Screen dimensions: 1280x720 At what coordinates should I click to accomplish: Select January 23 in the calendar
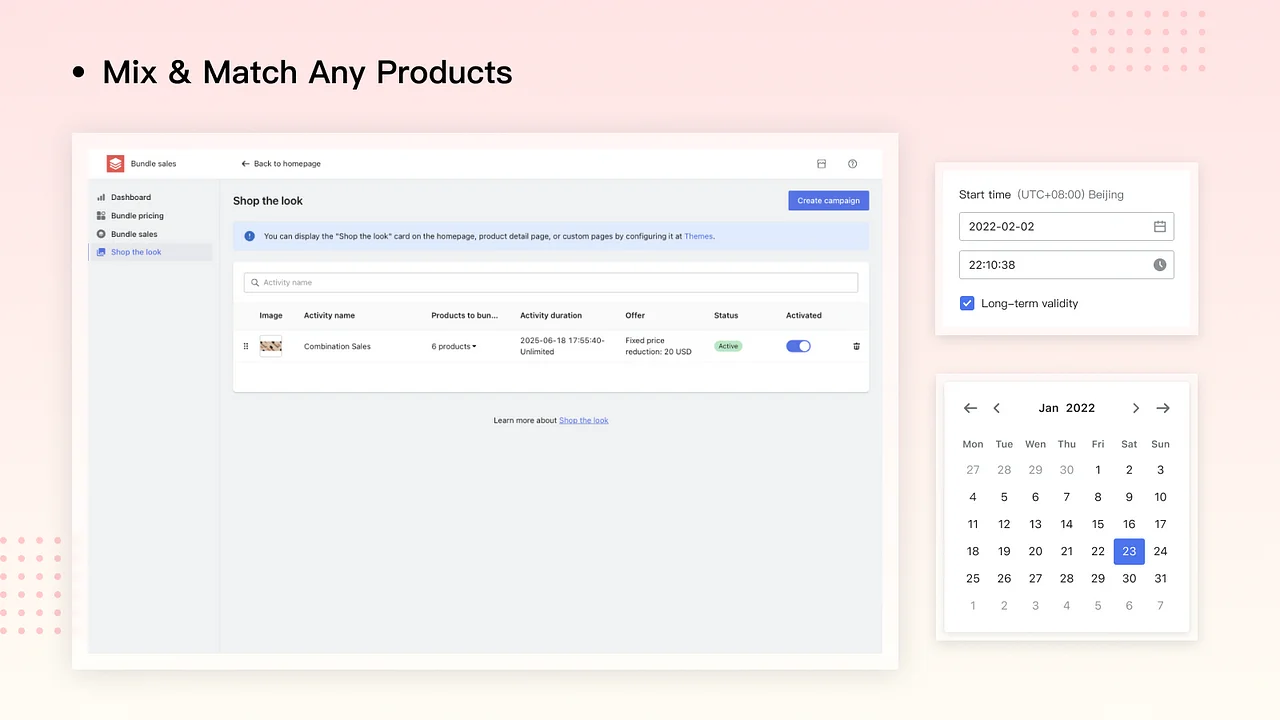pos(1129,551)
